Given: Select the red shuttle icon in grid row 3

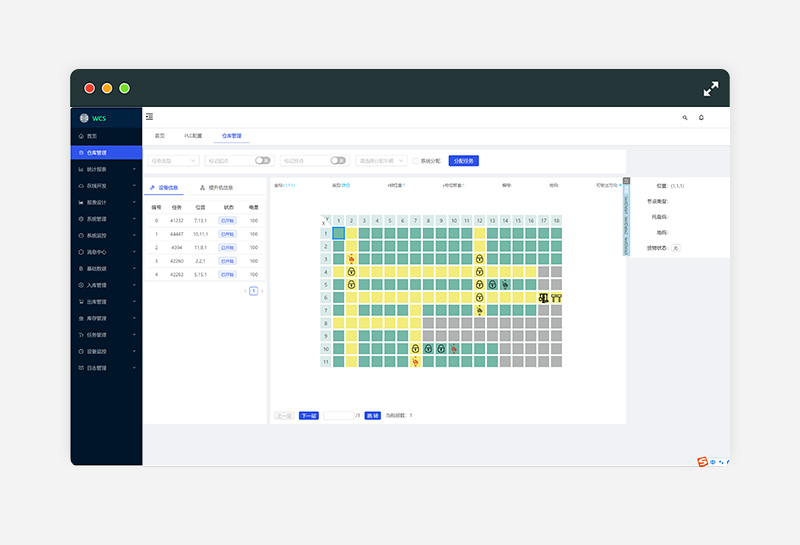Looking at the screenshot, I should pos(351,259).
